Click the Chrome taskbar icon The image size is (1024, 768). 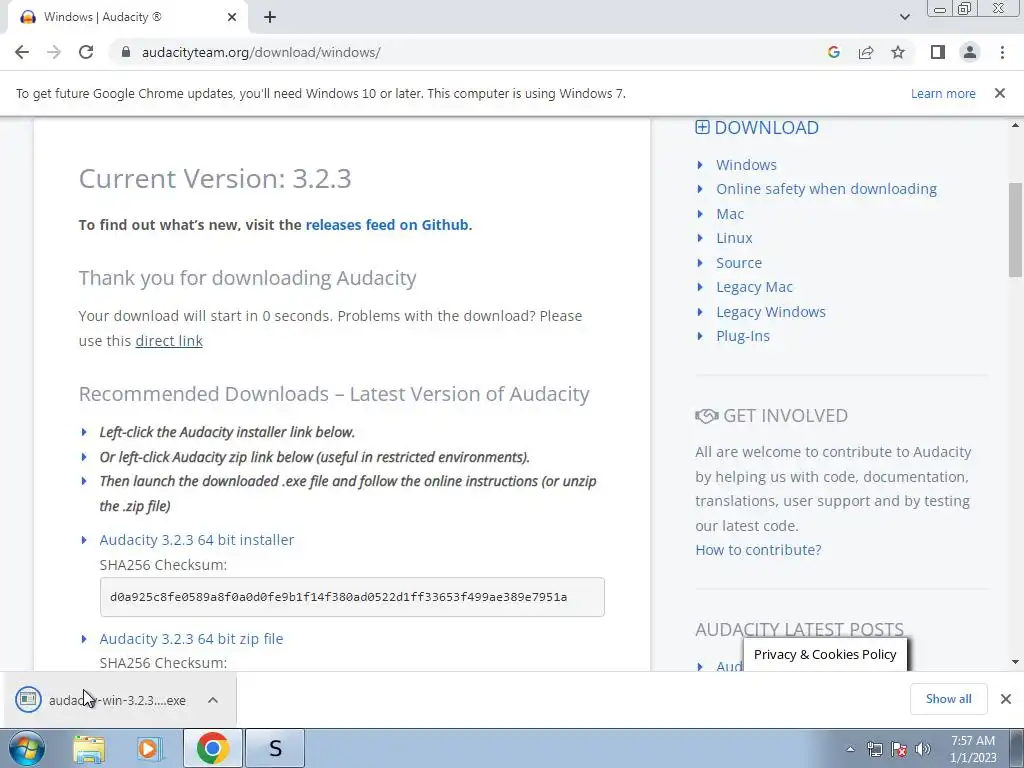[x=212, y=748]
